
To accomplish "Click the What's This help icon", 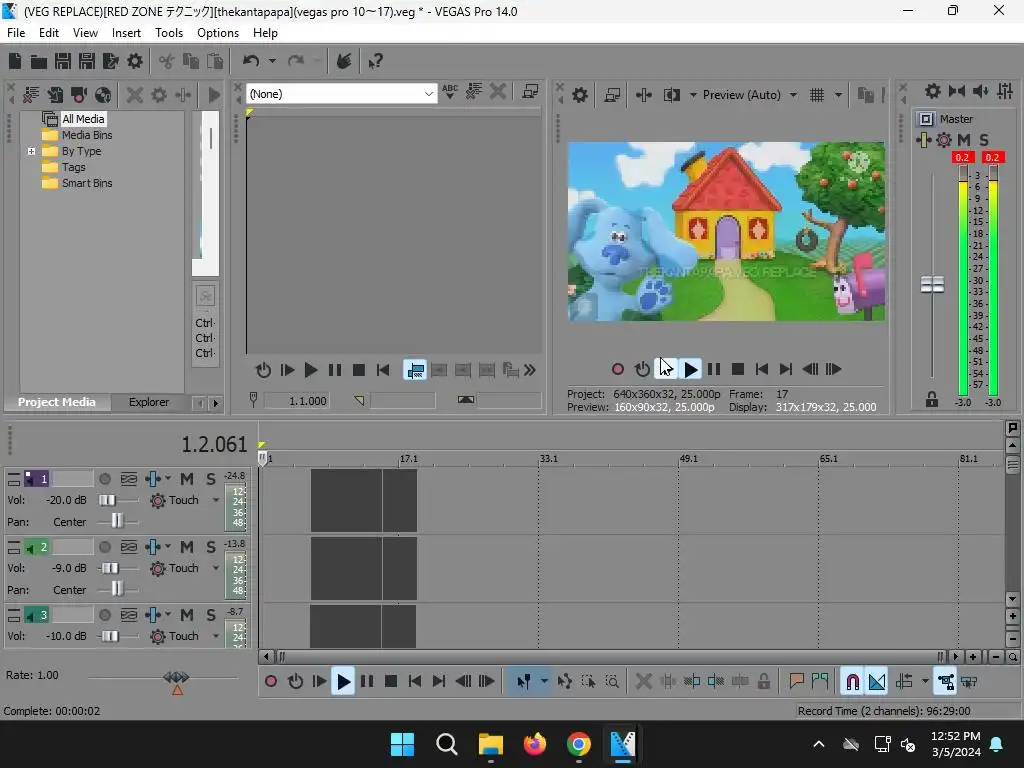I will tap(375, 61).
